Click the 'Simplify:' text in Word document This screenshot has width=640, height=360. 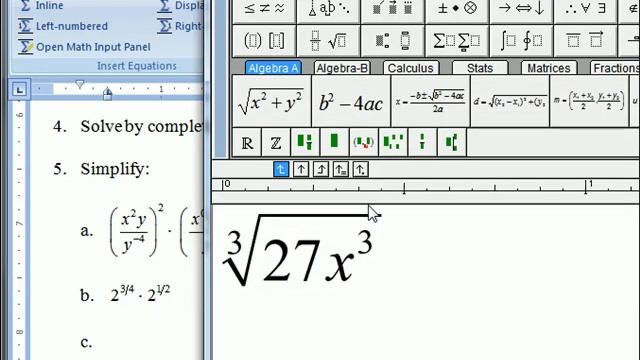[115, 169]
